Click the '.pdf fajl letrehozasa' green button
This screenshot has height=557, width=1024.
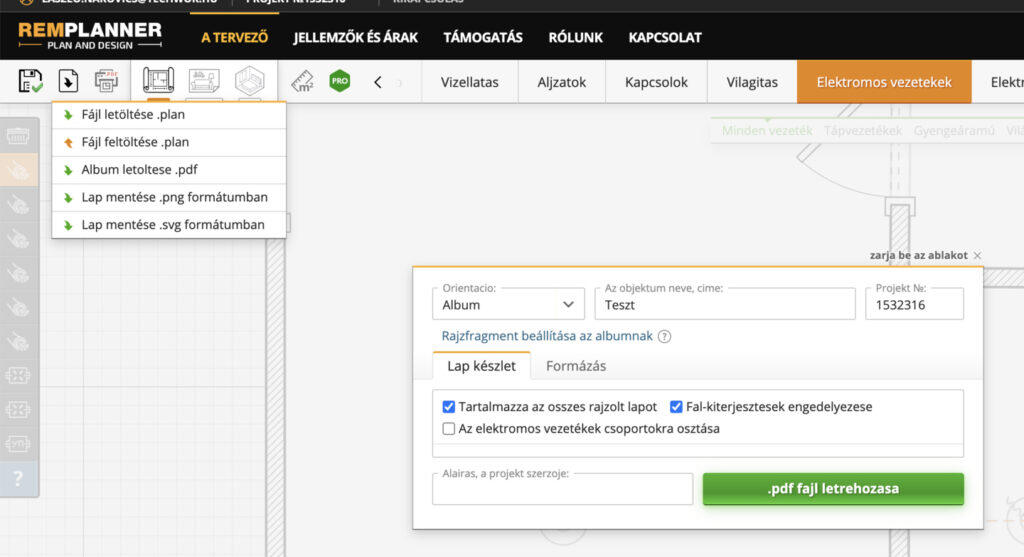coord(833,488)
